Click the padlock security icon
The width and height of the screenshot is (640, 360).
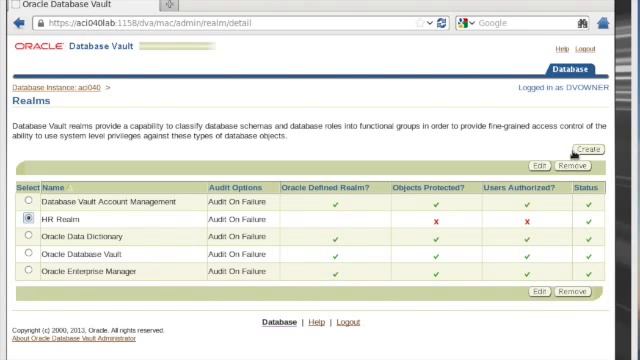point(41,23)
